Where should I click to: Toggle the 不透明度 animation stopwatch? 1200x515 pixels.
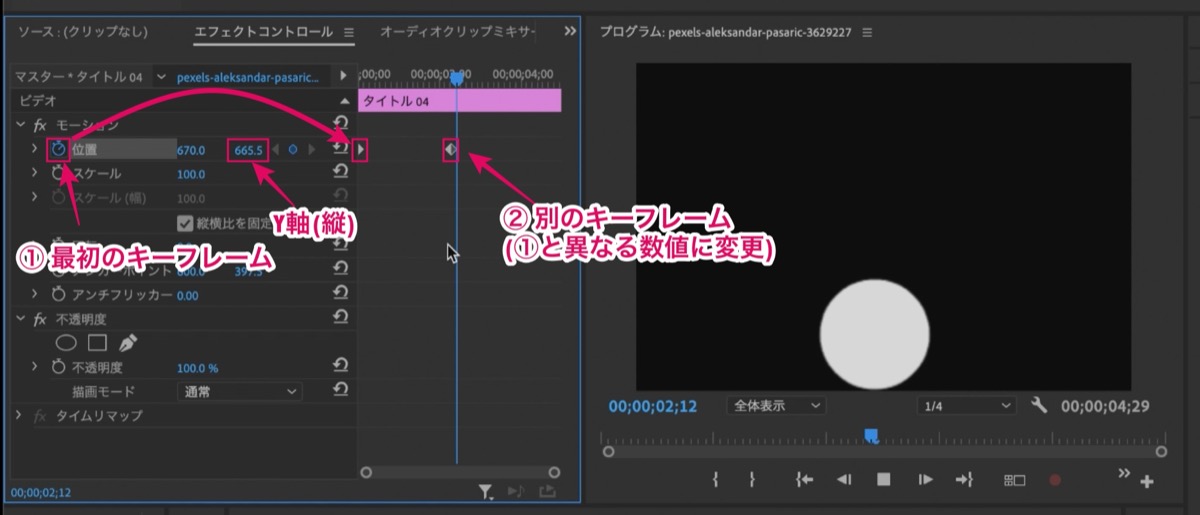pos(58,367)
